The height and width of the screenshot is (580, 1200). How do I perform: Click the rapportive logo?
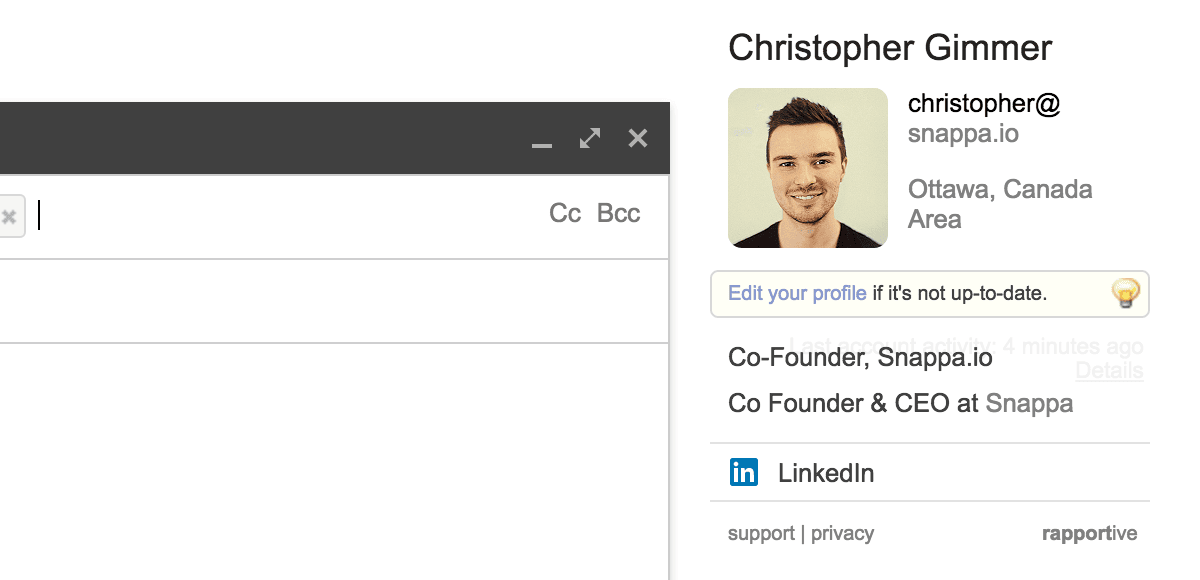pos(1089,533)
